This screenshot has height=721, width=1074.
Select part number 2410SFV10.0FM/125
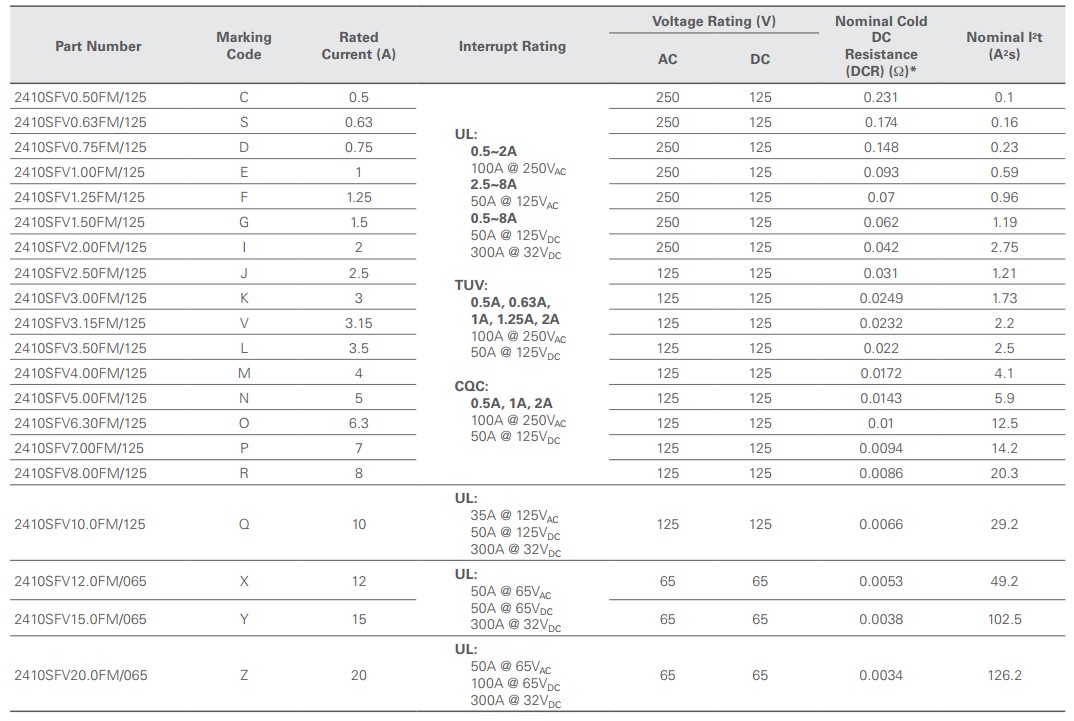point(80,524)
